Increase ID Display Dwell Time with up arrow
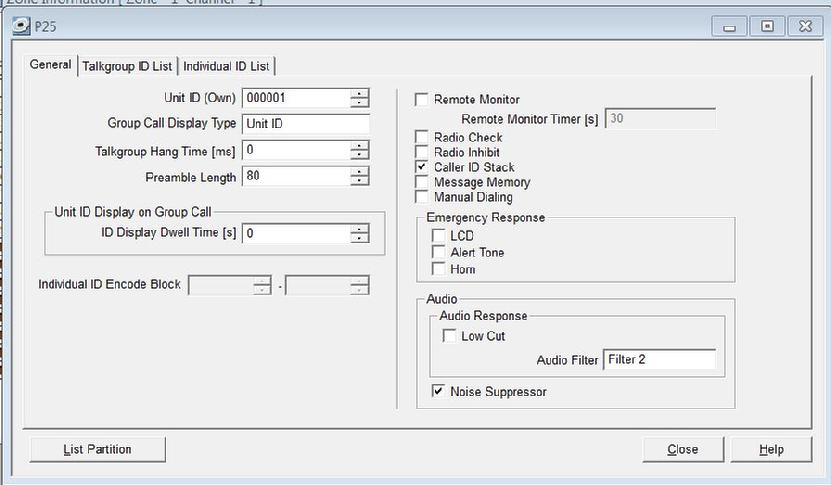 pos(359,229)
